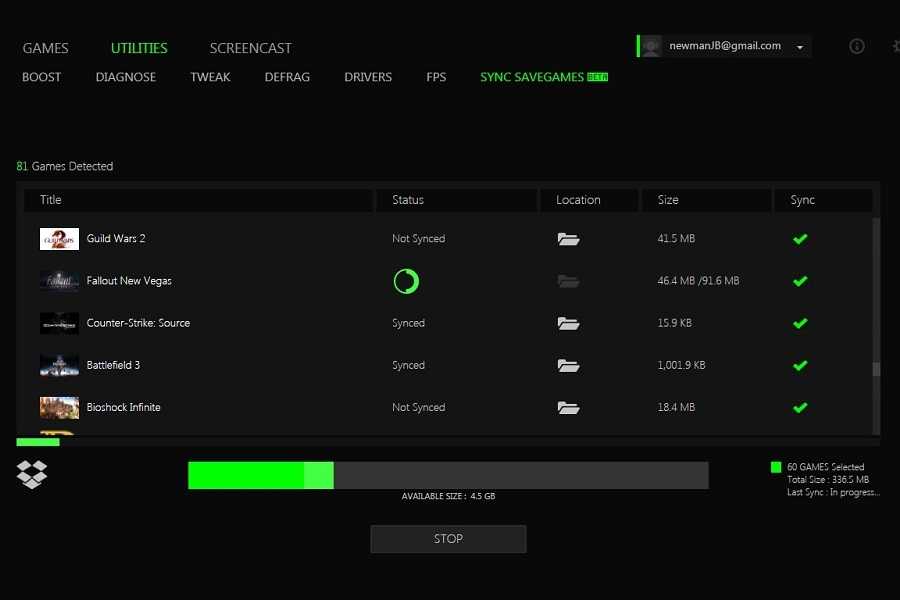This screenshot has width=900, height=600.
Task: Open Counter-Strike: Source folder icon
Action: point(568,323)
